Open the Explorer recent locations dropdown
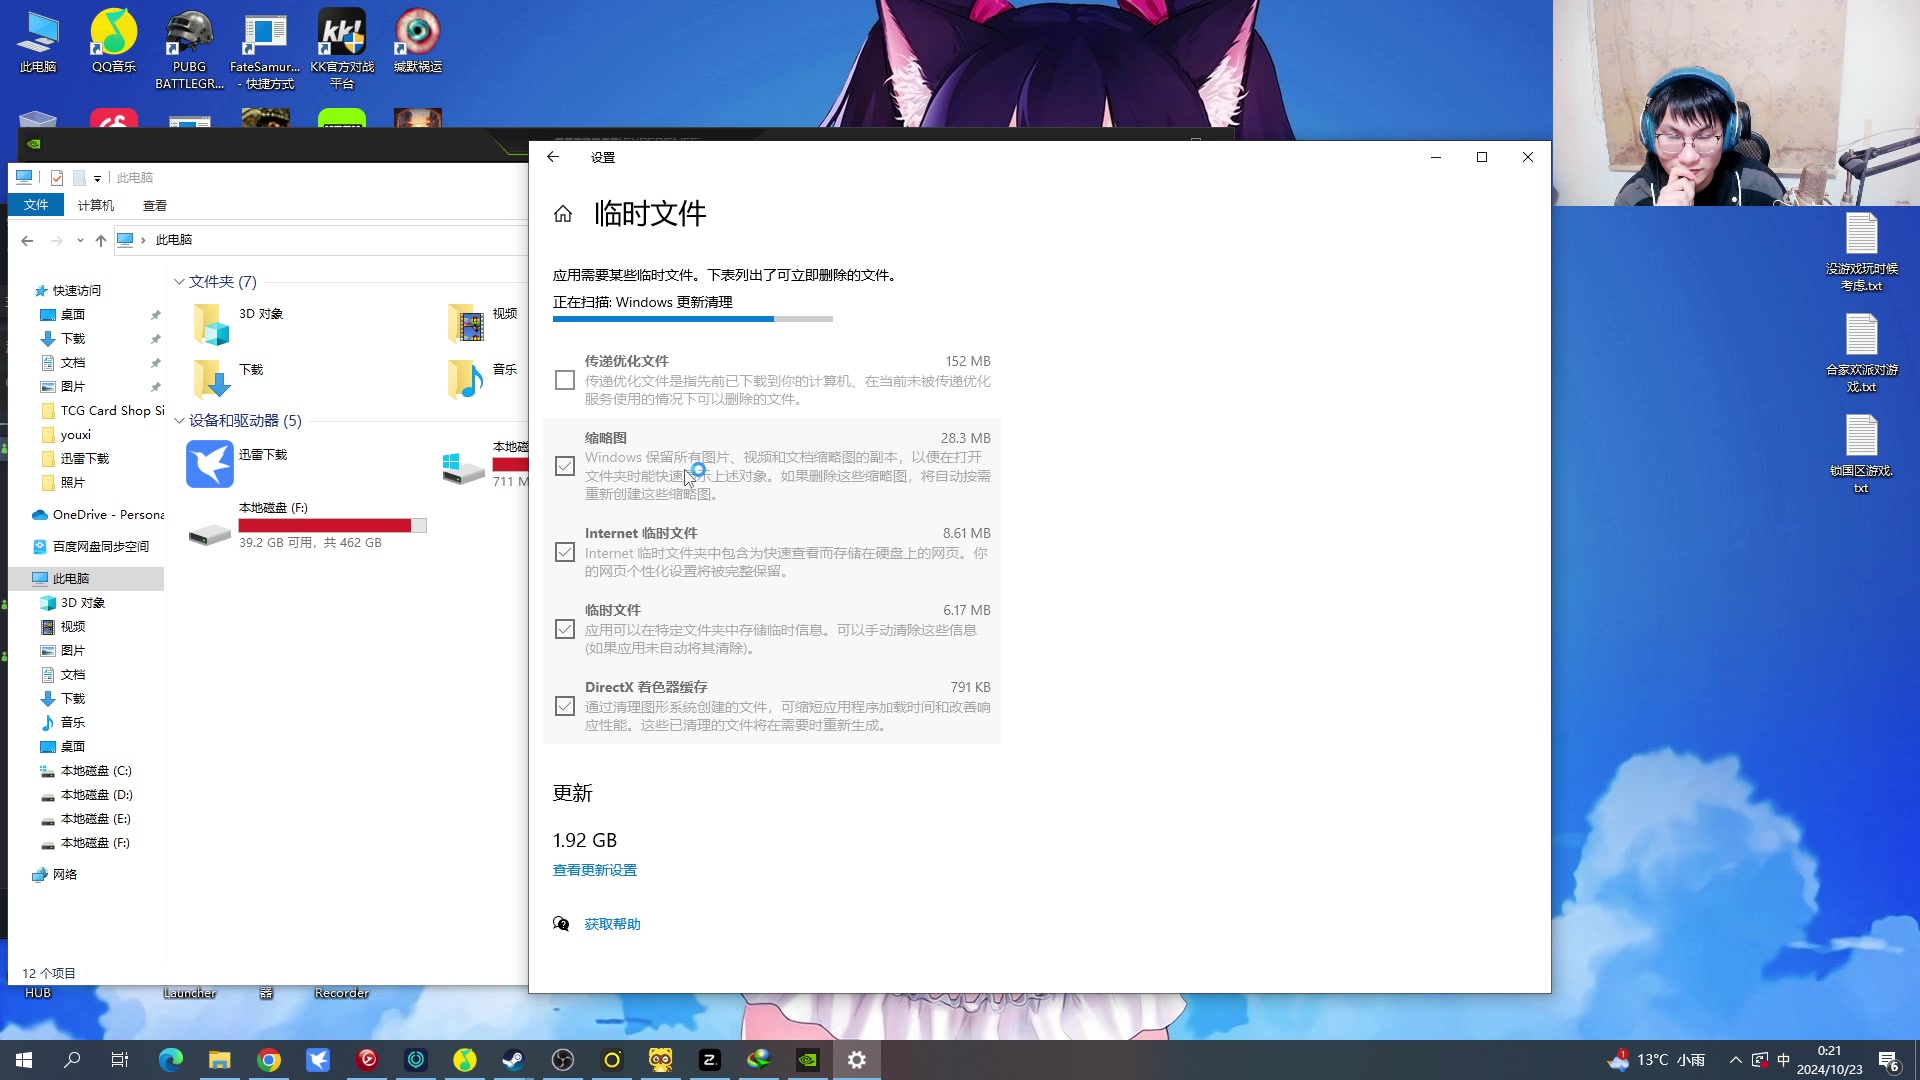Image resolution: width=1920 pixels, height=1080 pixels. coord(80,240)
